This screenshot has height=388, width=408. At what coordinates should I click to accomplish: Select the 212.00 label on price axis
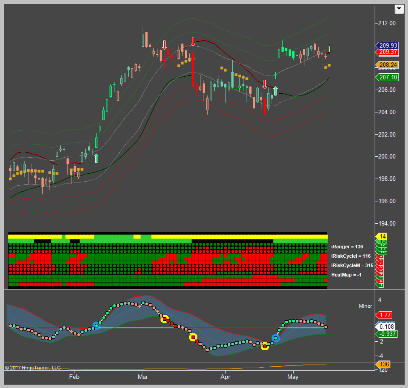(x=387, y=23)
